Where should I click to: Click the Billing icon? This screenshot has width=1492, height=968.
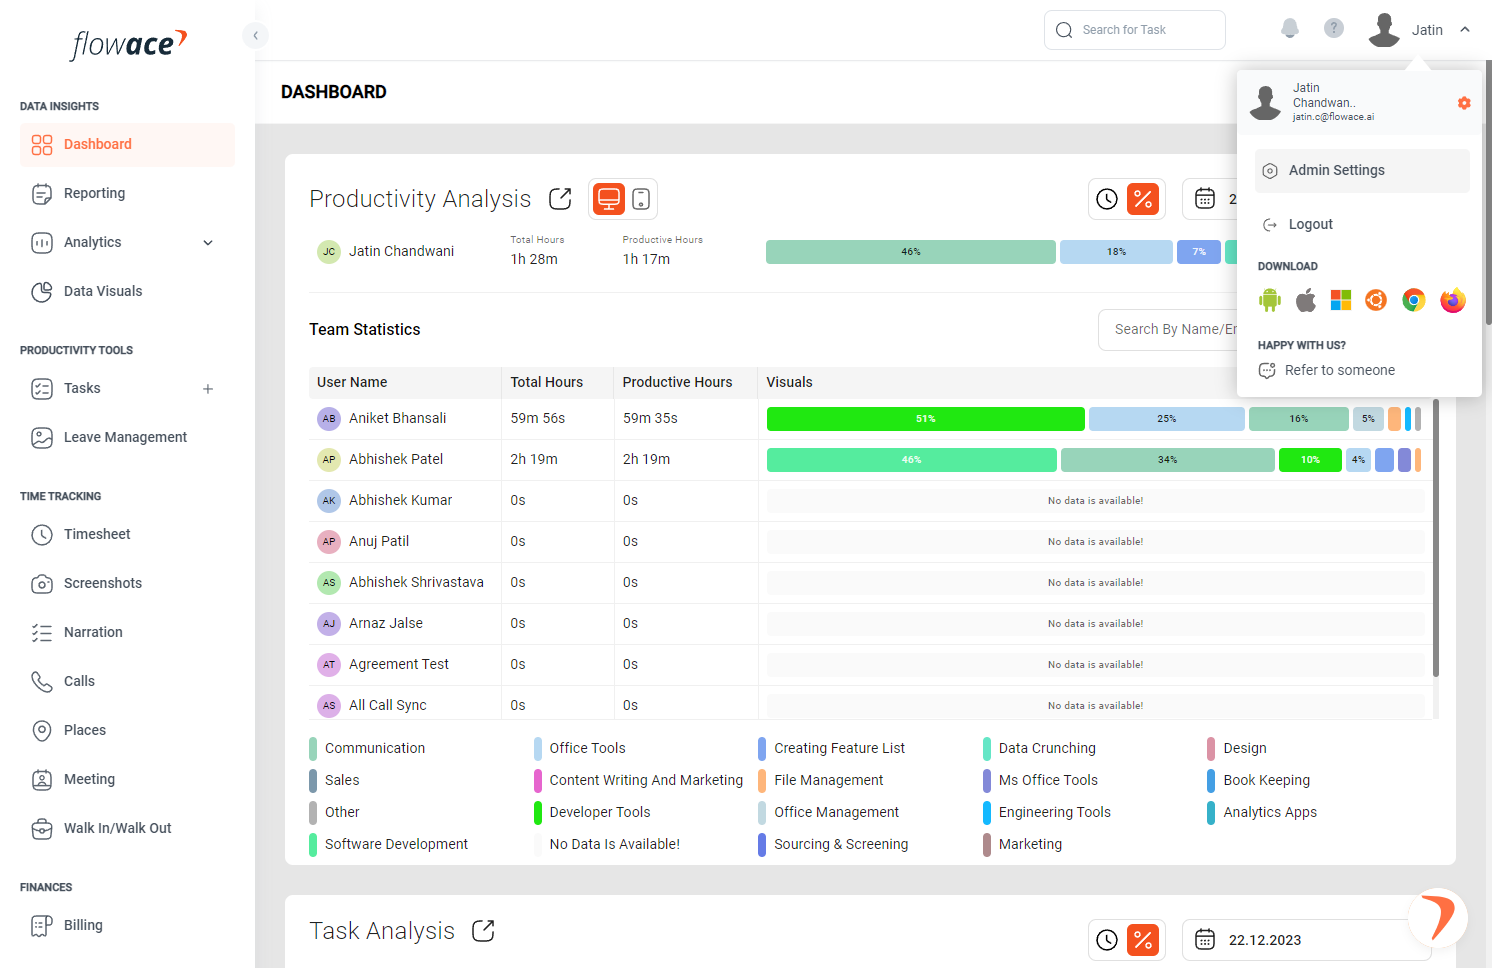42,925
